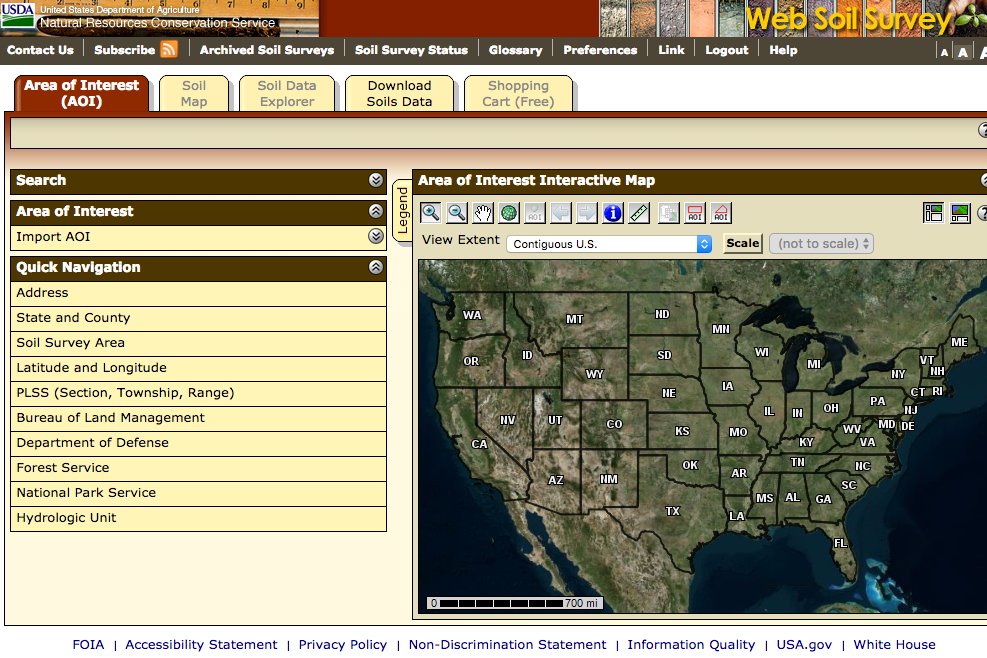987x658 pixels.
Task: Go to previous map extent arrow
Action: point(561,213)
